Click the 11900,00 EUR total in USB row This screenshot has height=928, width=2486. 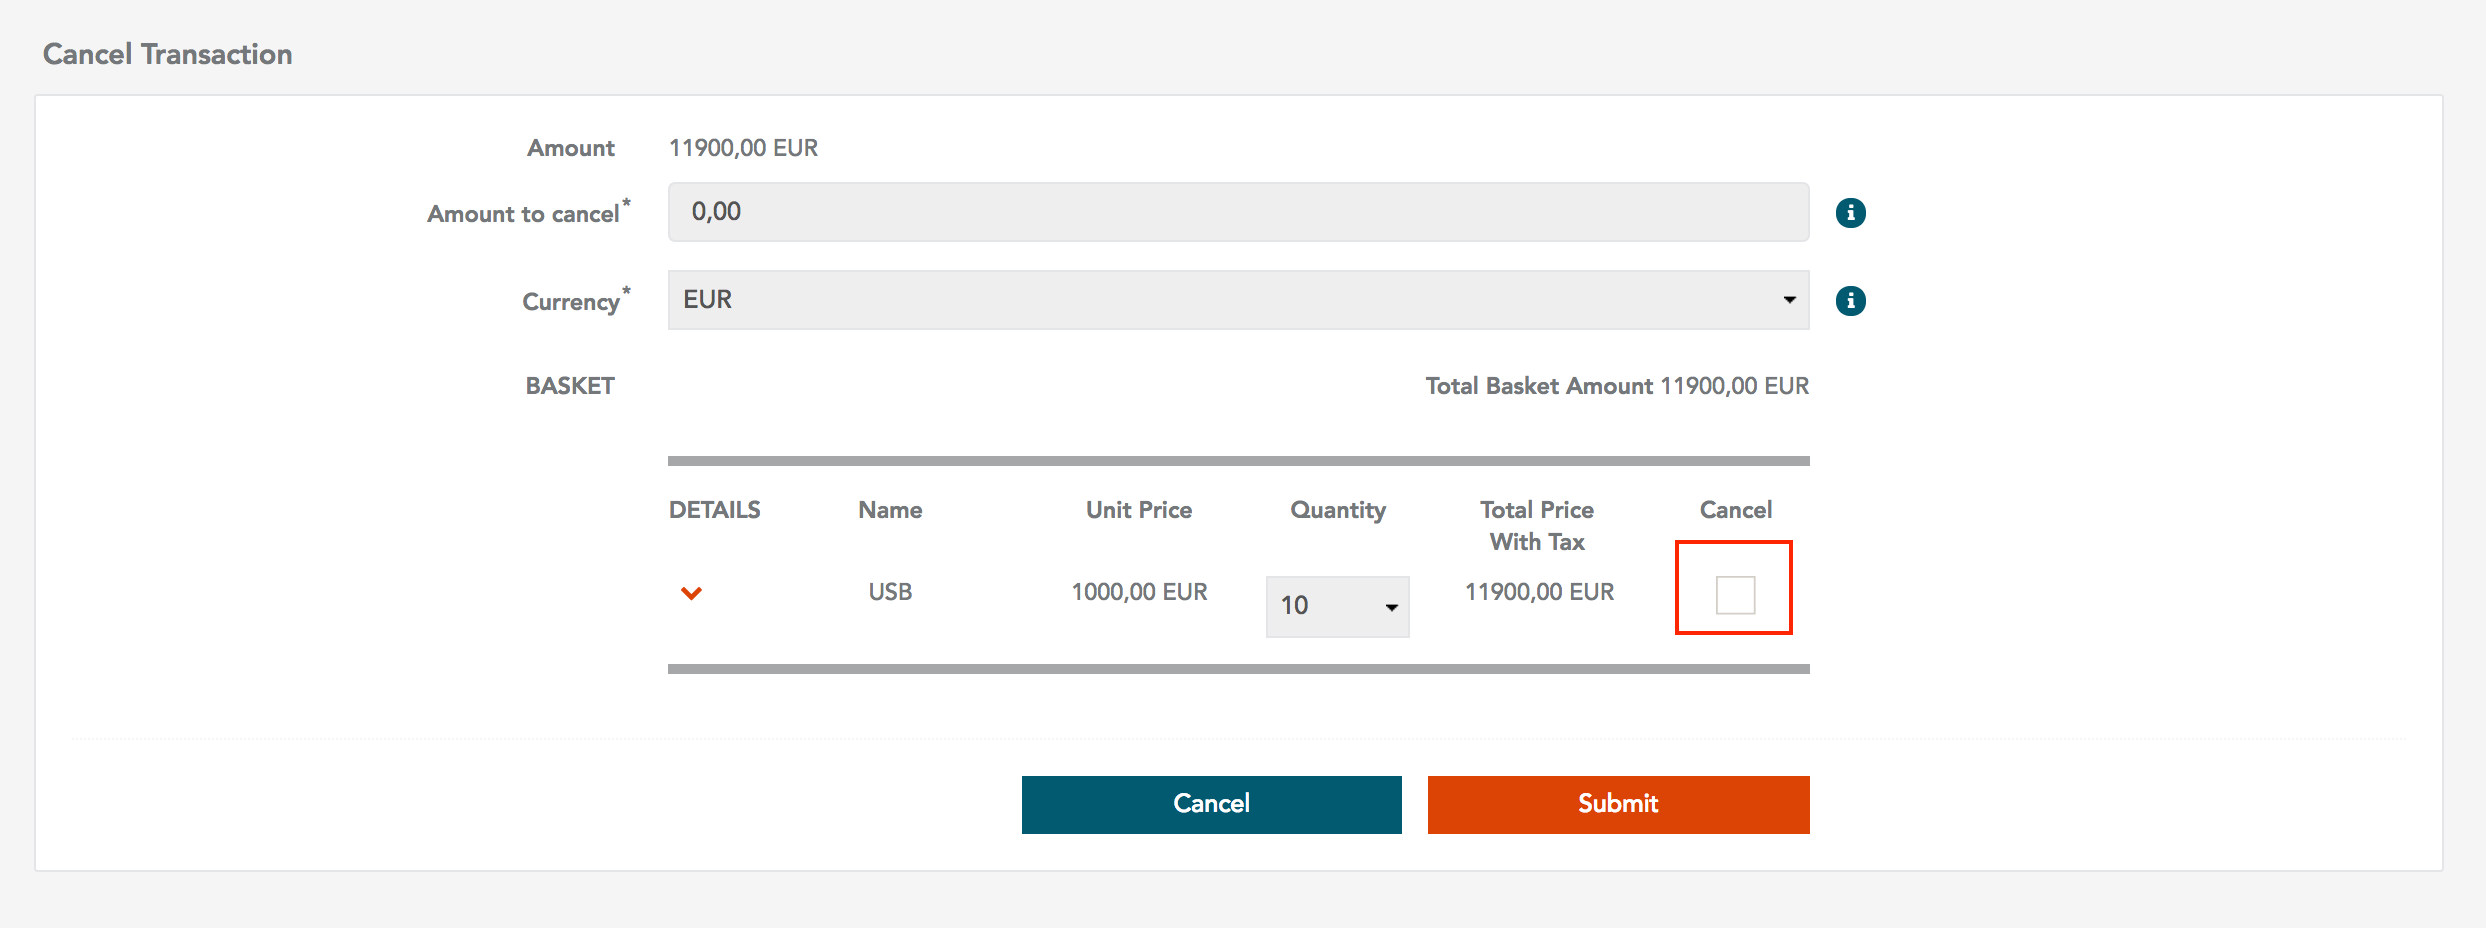[x=1539, y=592]
